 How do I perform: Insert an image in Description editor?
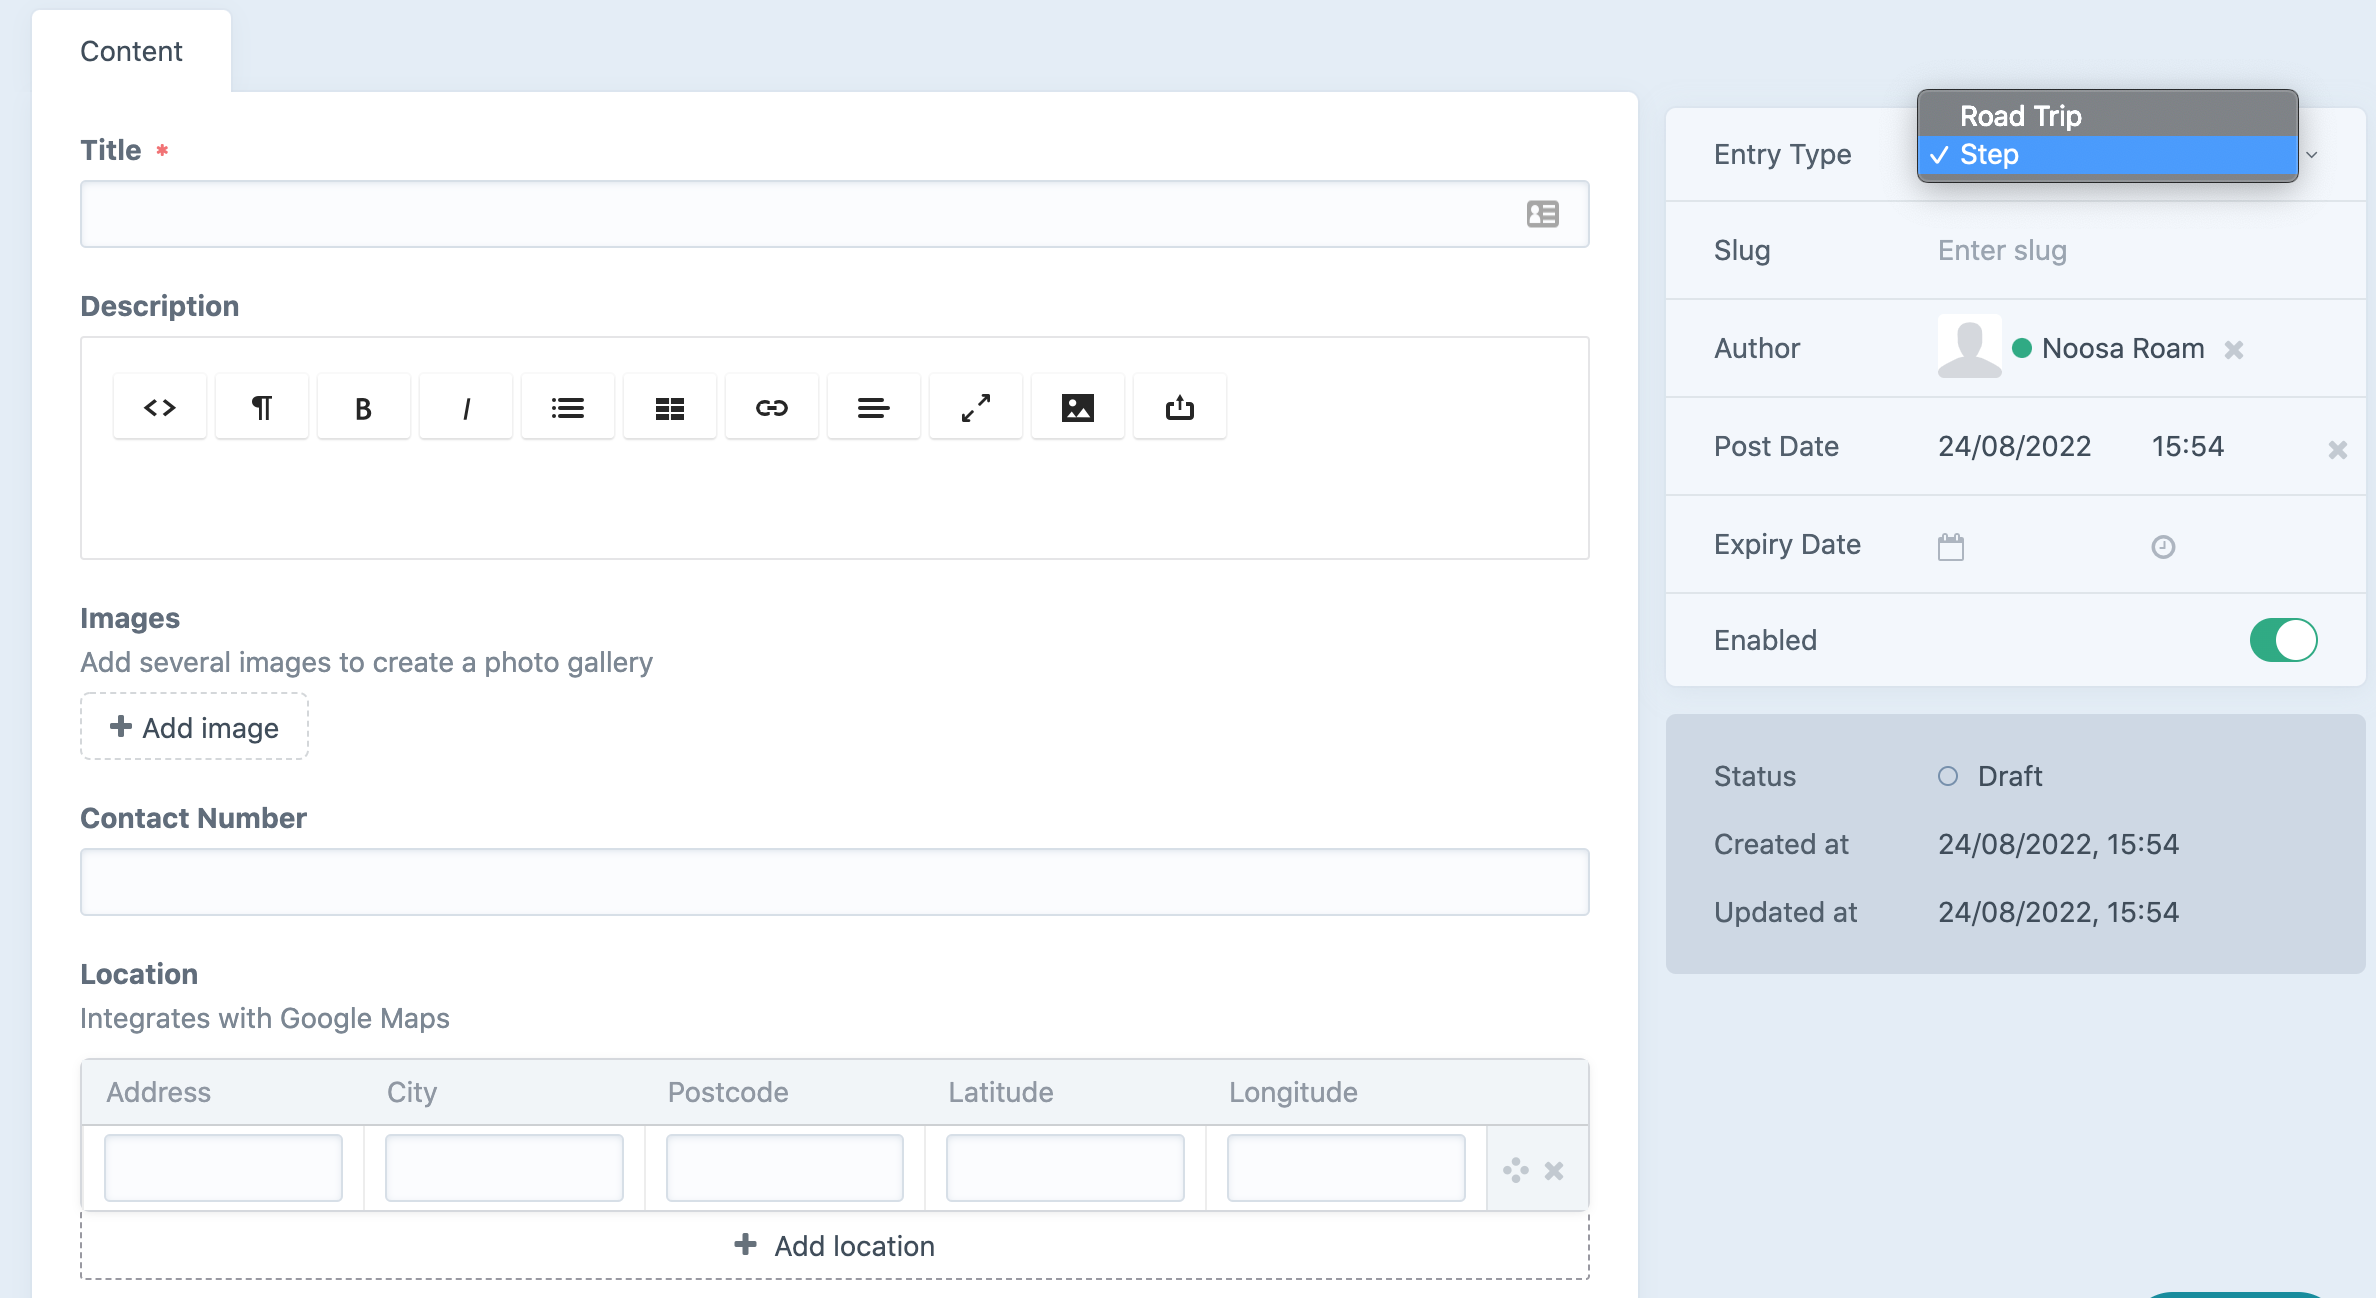1078,407
